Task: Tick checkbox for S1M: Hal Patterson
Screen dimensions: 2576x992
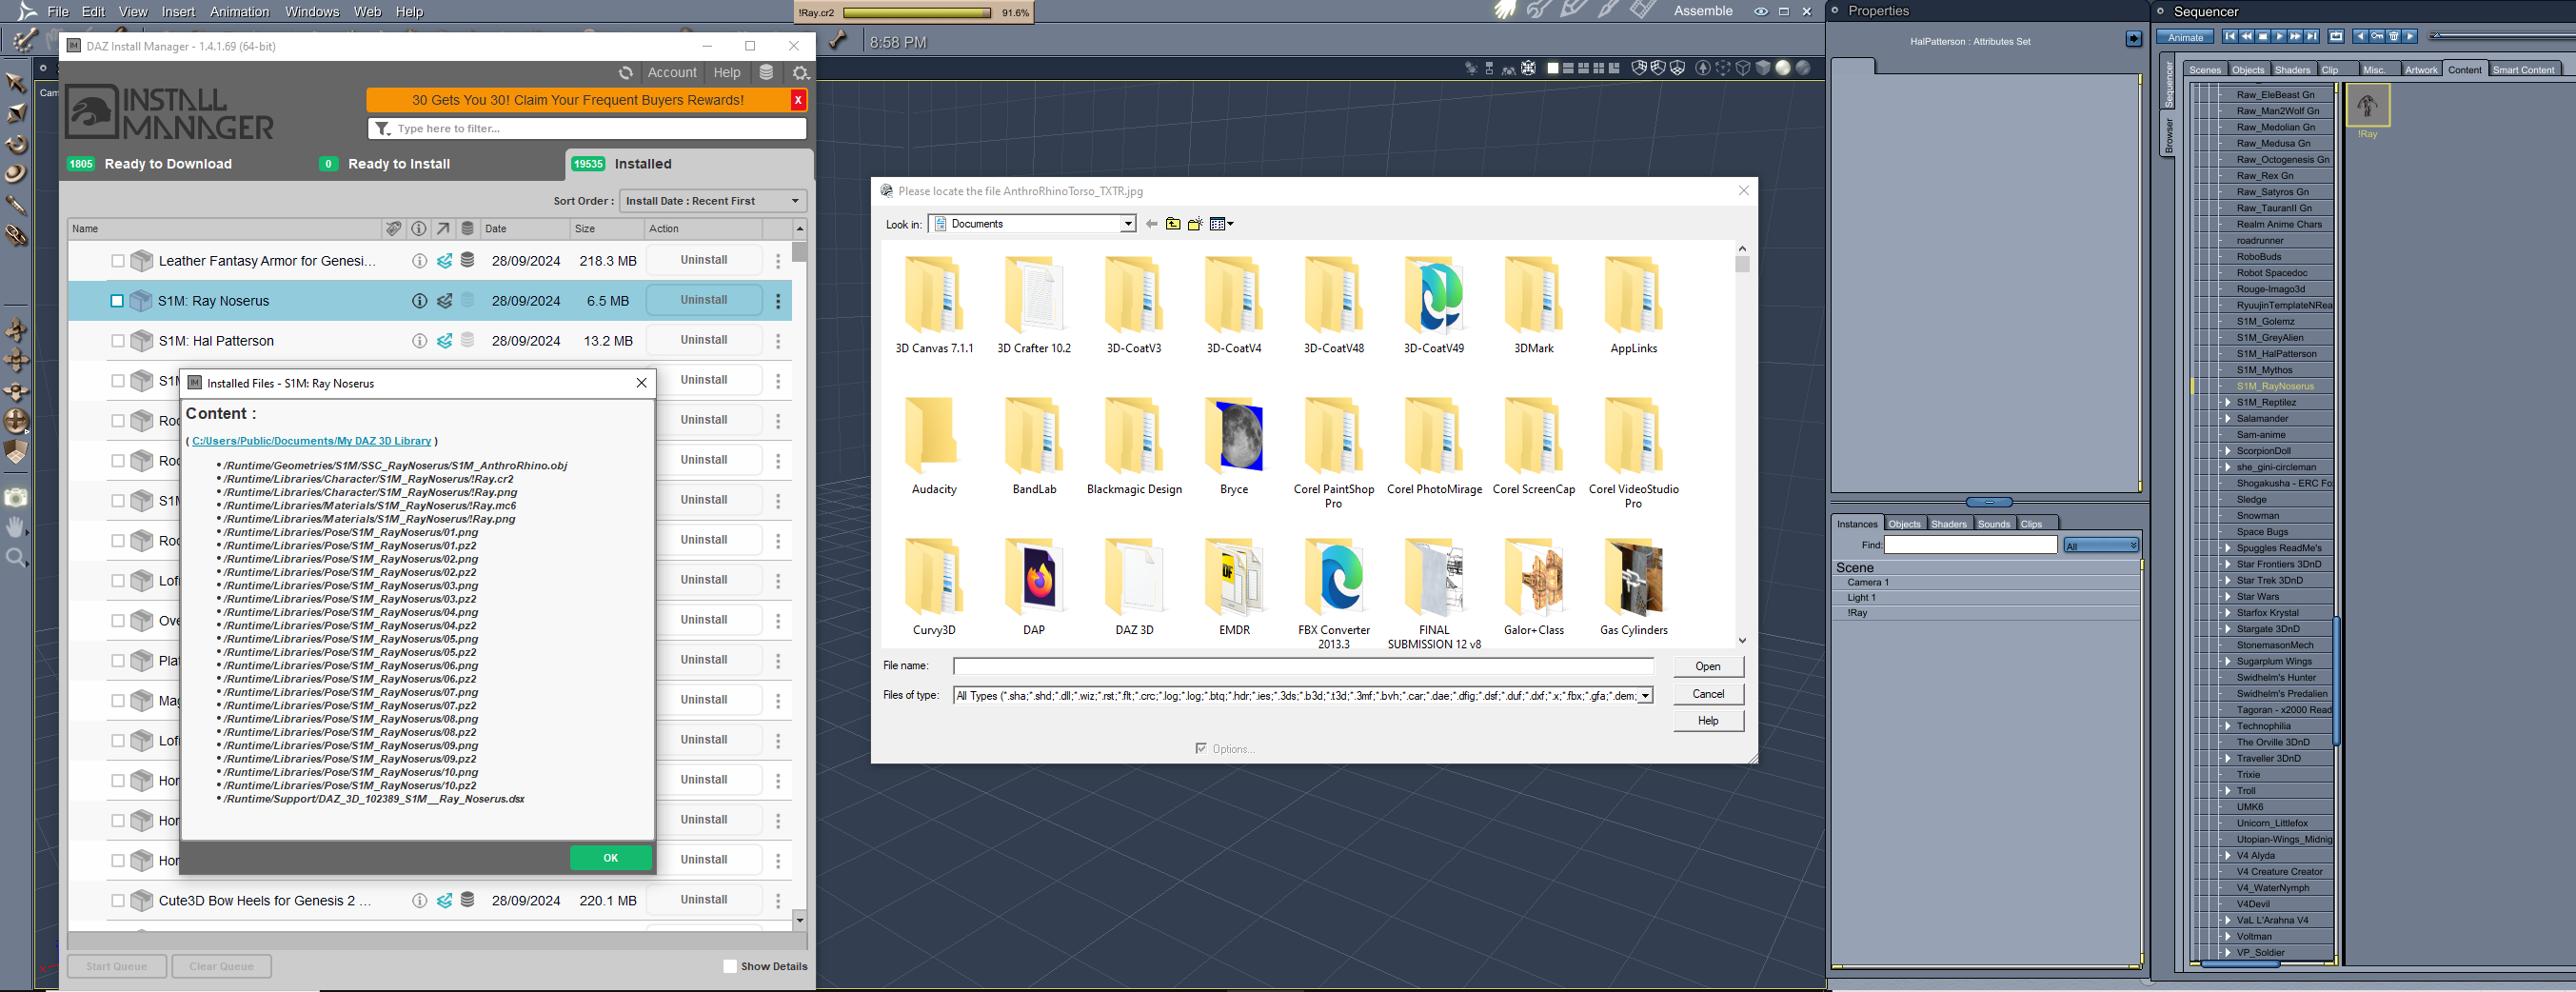Action: point(118,341)
